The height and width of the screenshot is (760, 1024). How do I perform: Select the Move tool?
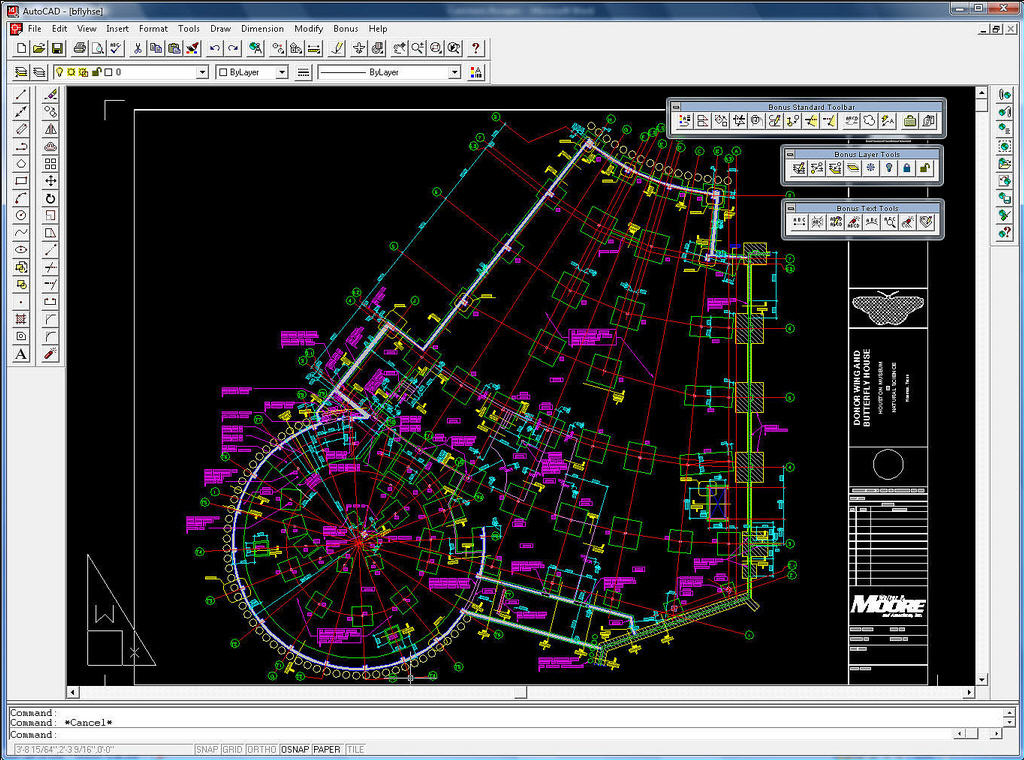tap(50, 181)
